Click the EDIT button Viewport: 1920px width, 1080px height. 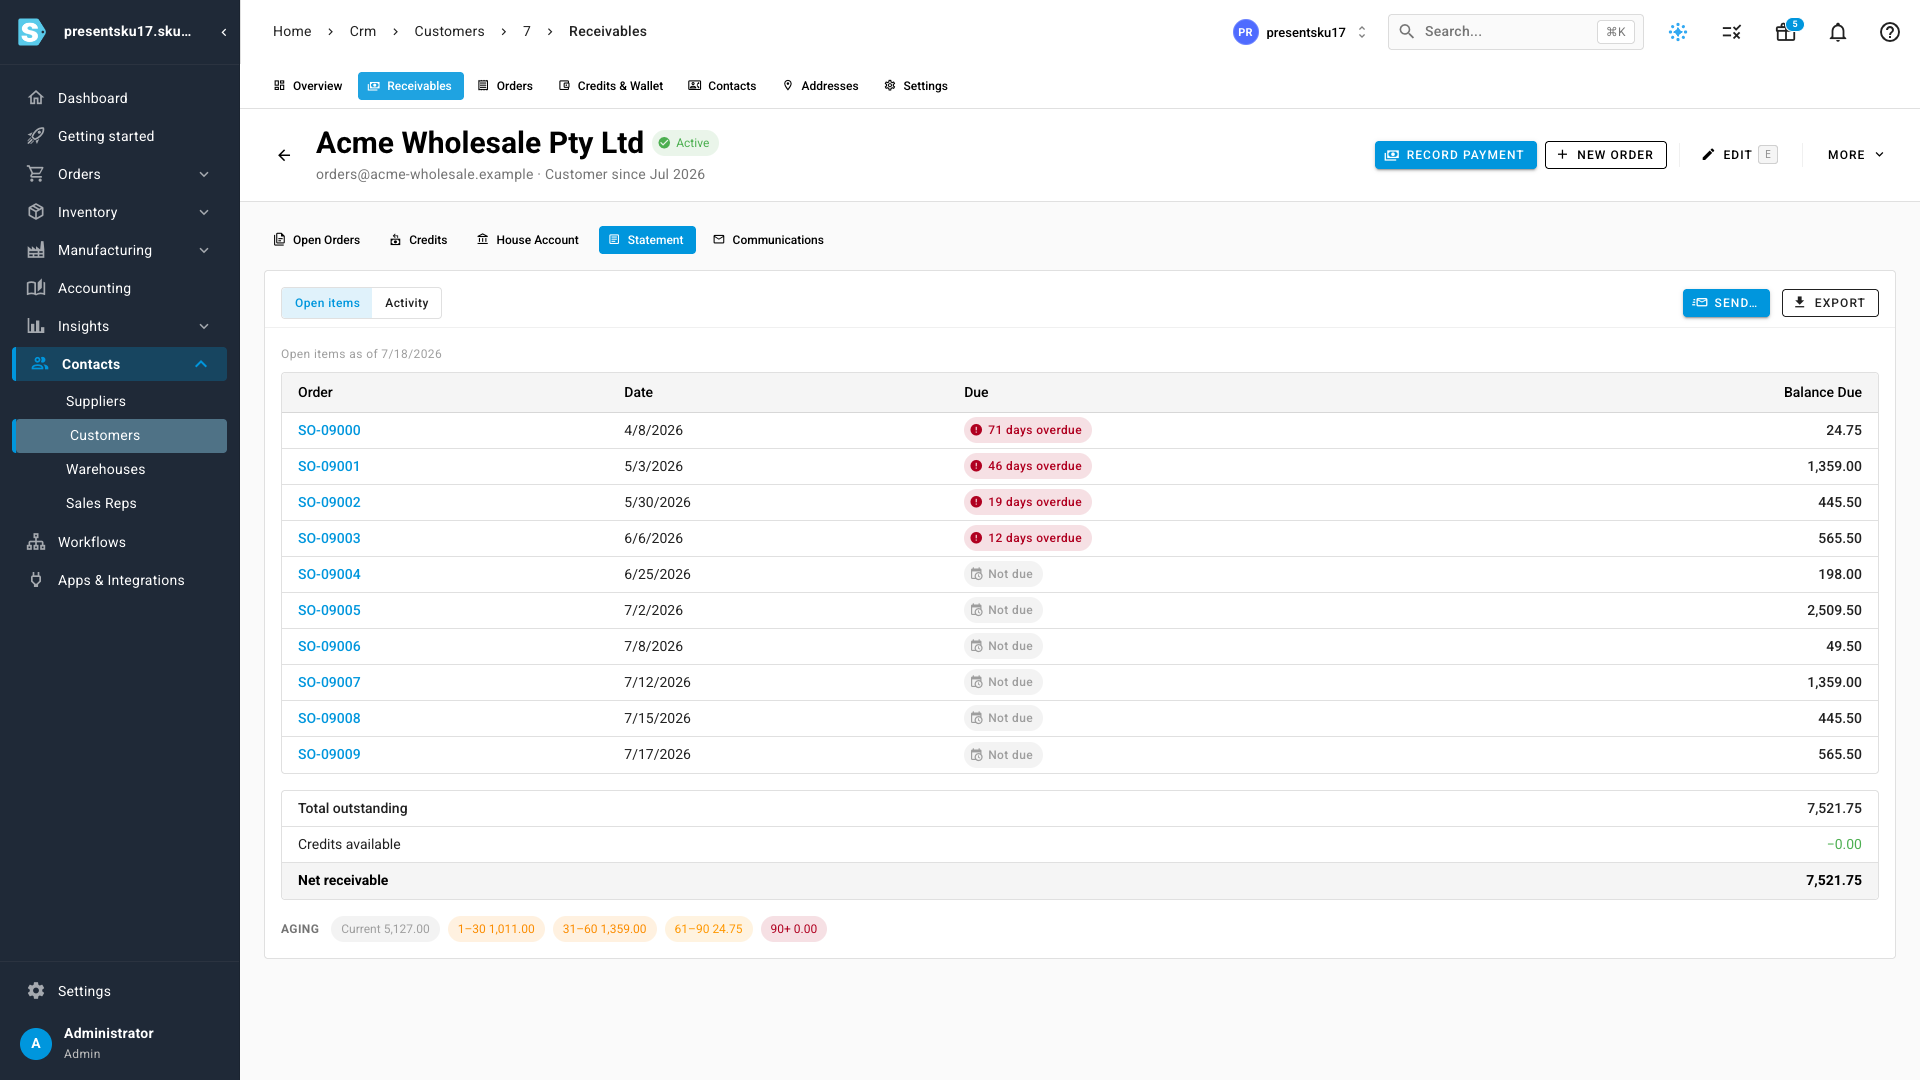[1739, 155]
